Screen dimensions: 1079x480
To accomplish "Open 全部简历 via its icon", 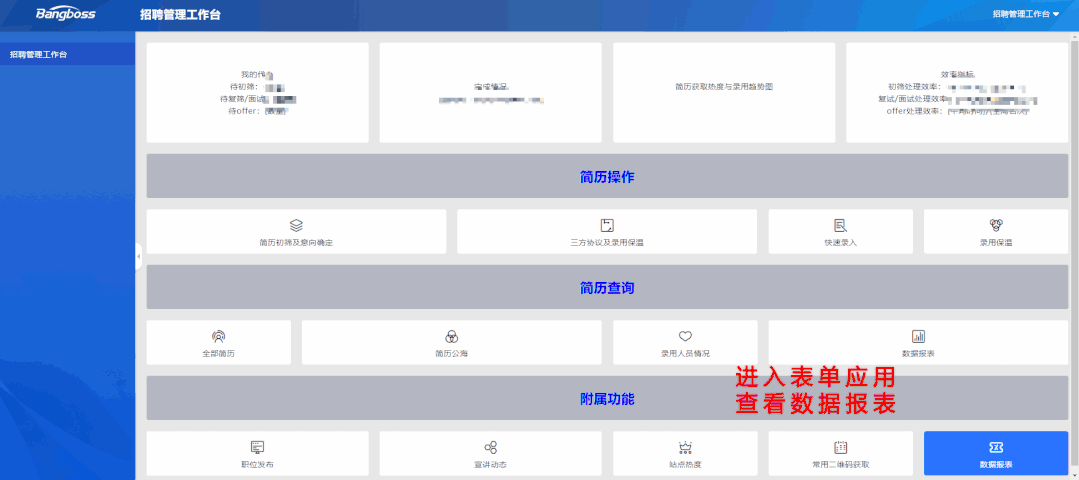I will [218, 337].
